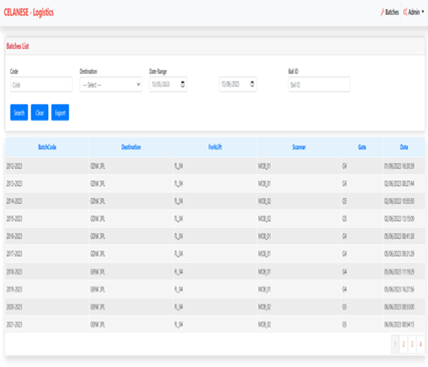Sort by Date column header
428x367 pixels.
click(404, 147)
